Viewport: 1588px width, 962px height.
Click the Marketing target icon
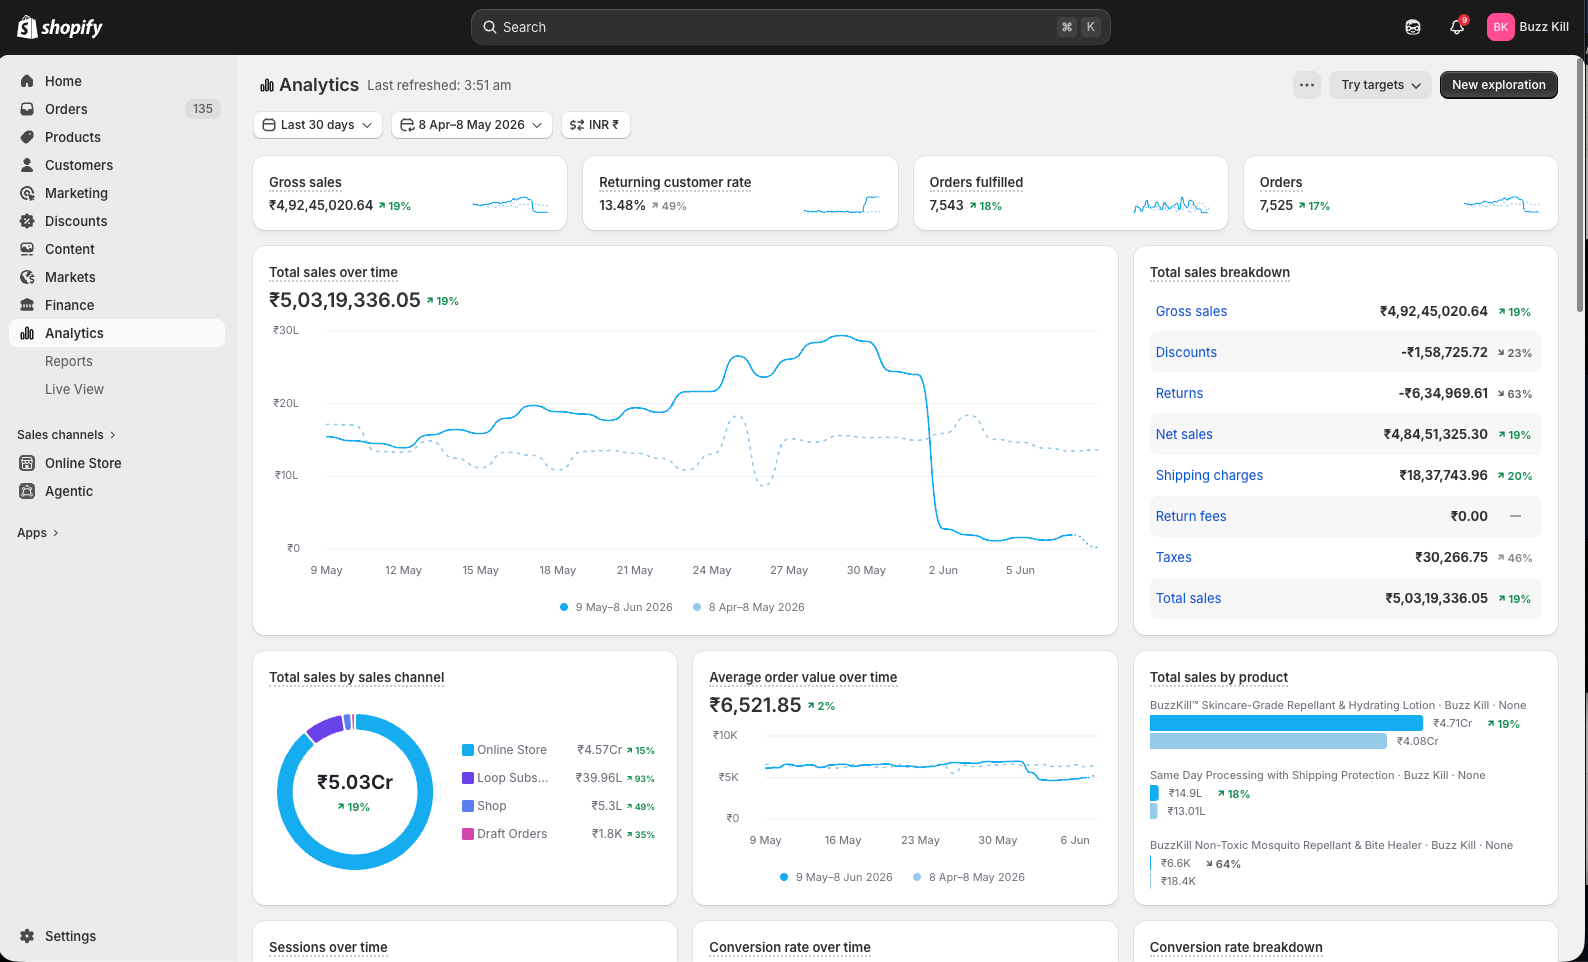27,193
